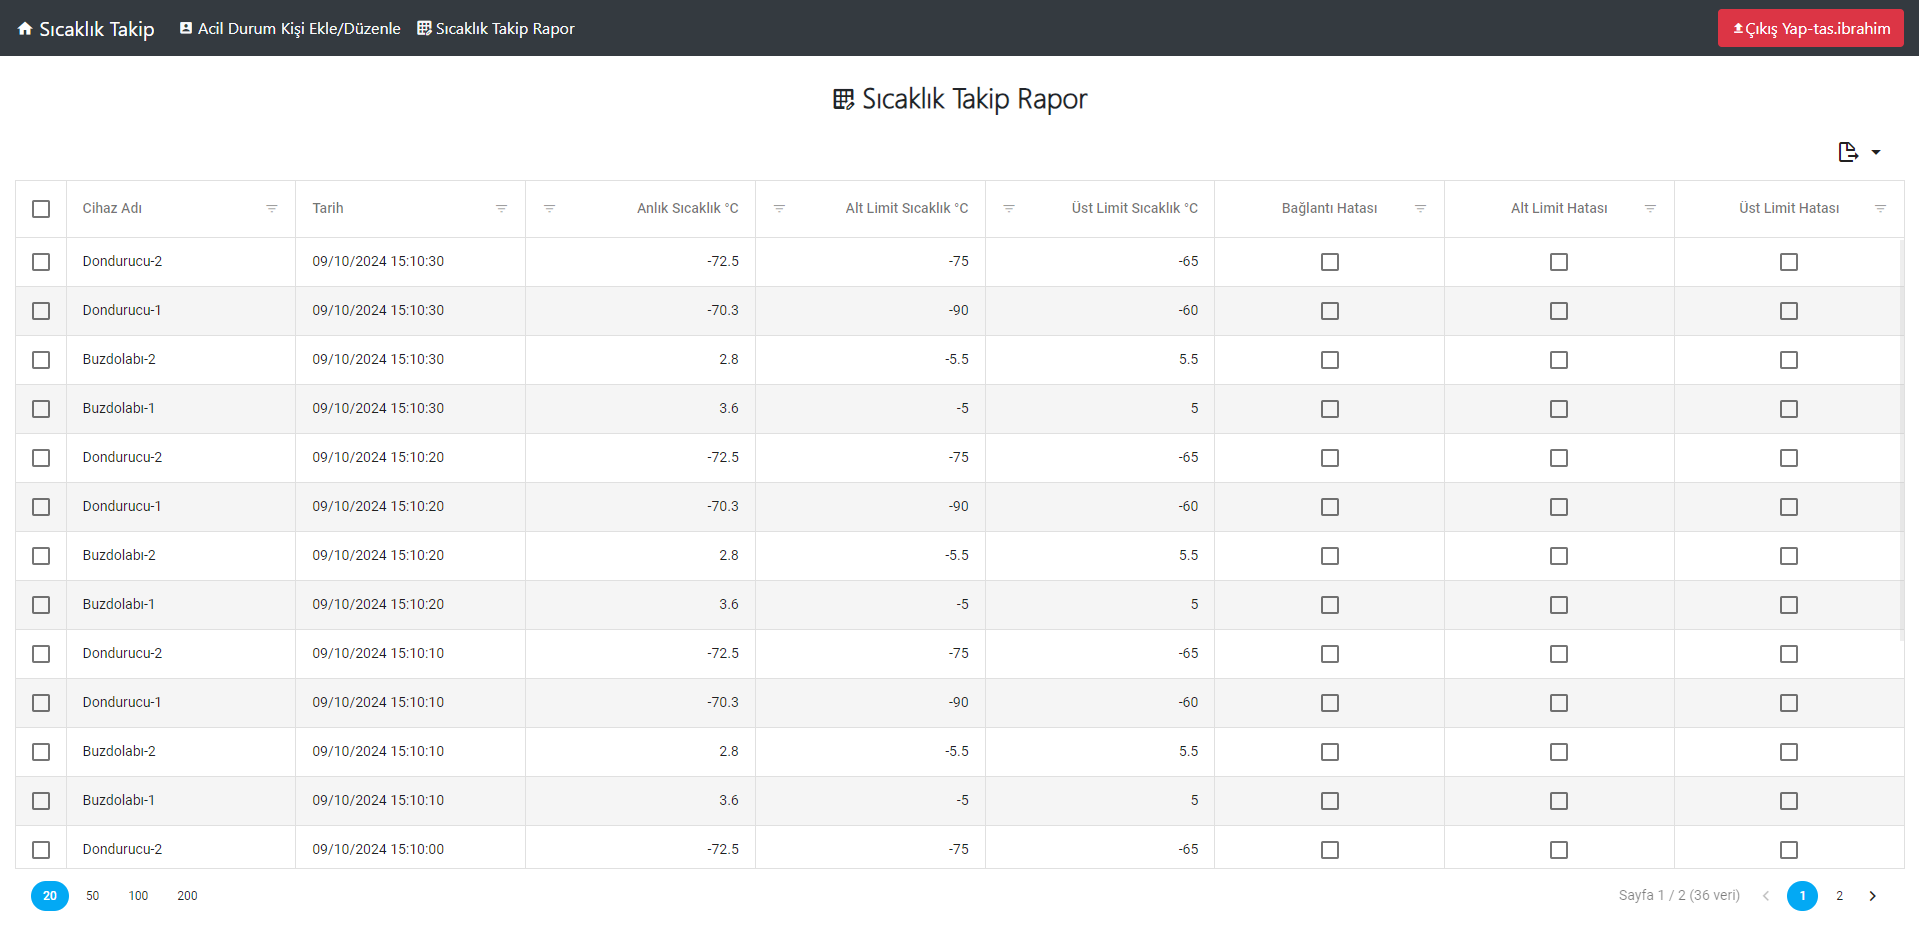This screenshot has width=1919, height=941.
Task: Go to Sıcaklık Takip Rapor menu item
Action: point(496,29)
